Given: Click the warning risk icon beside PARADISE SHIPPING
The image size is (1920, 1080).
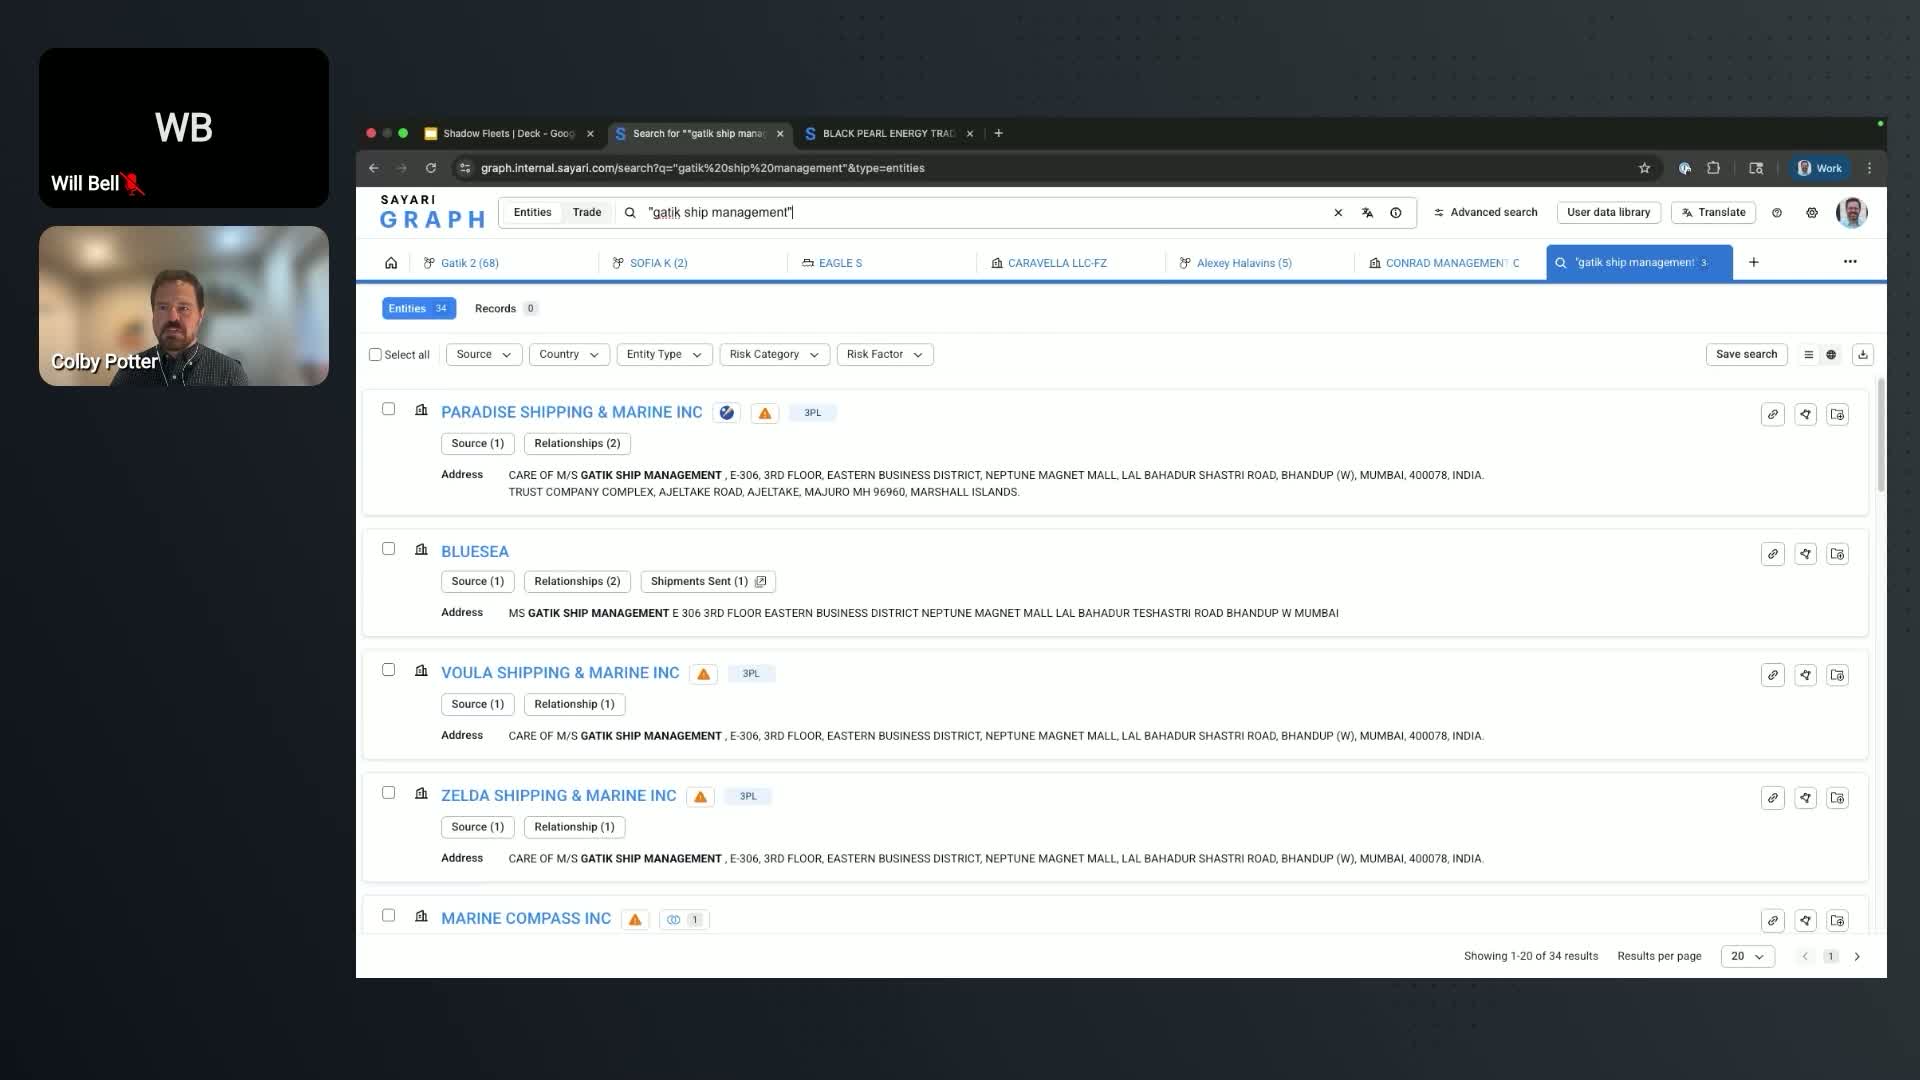Looking at the screenshot, I should [765, 413].
